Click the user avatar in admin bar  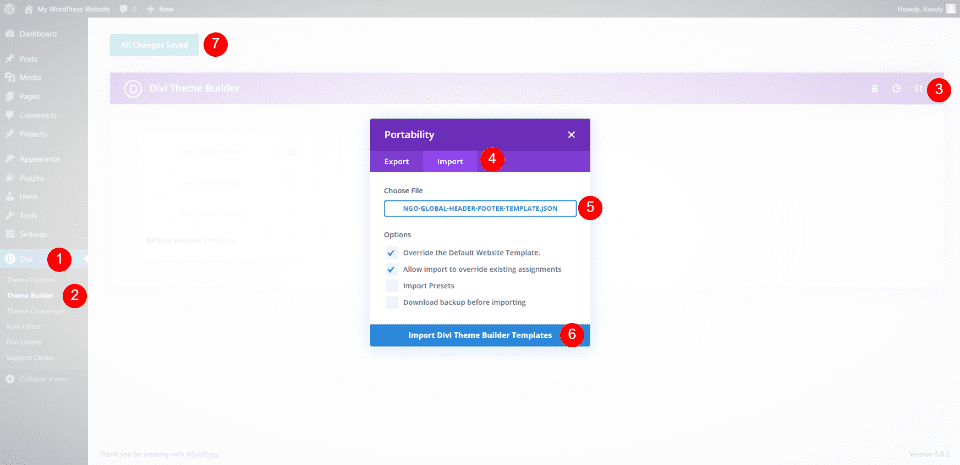pos(951,9)
